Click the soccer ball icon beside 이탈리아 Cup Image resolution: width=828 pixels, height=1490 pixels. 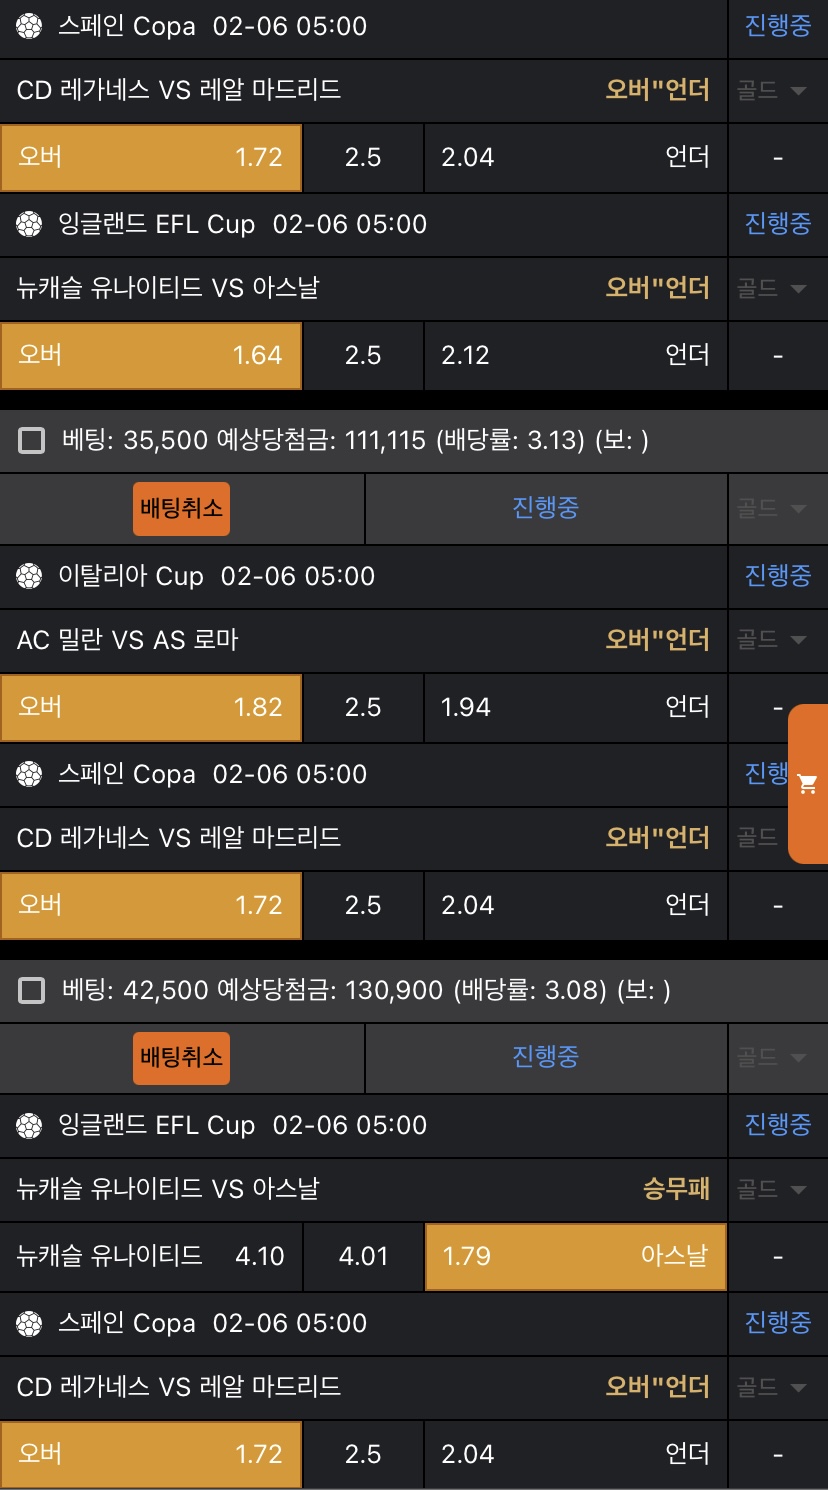point(30,576)
